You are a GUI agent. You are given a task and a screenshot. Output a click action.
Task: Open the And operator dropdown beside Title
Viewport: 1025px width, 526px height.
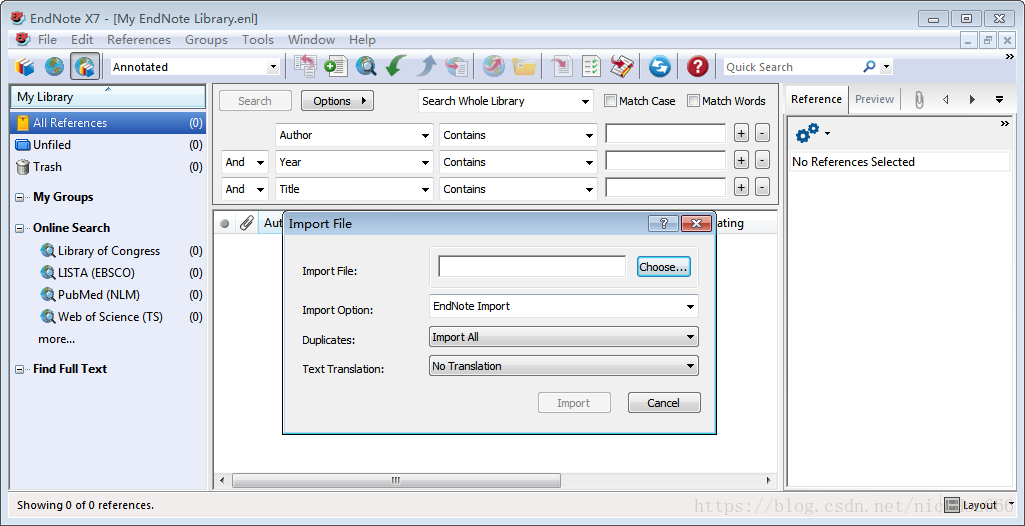point(245,189)
